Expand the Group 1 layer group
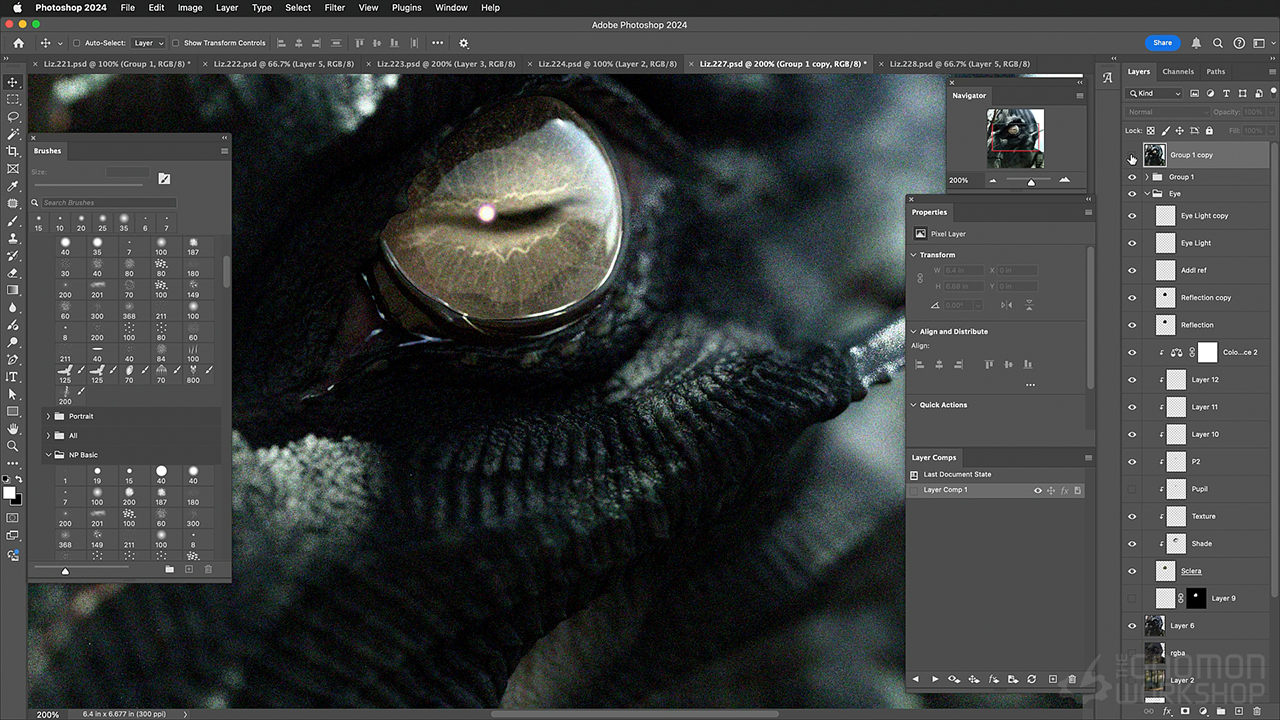 (x=1146, y=177)
